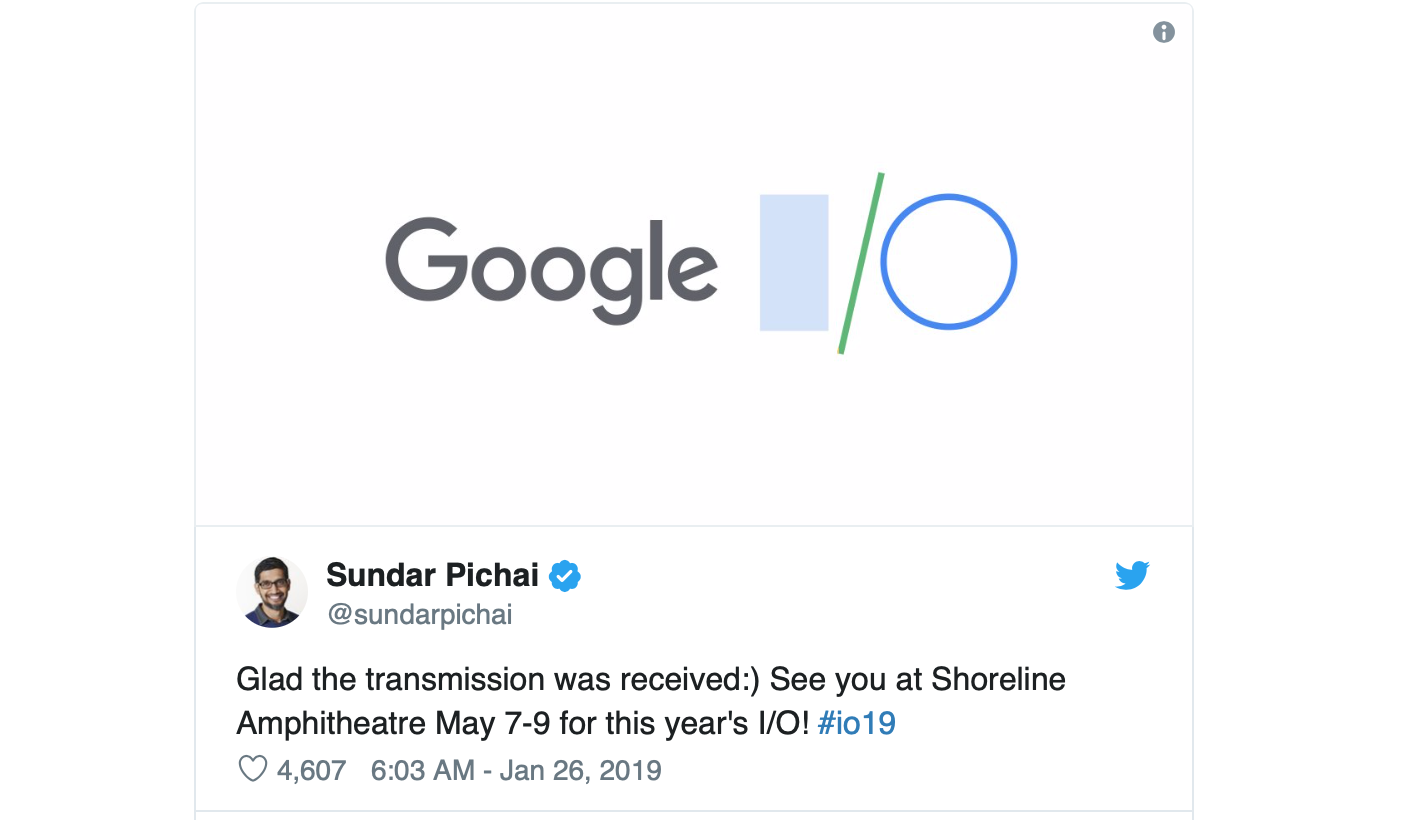
Task: Click the "May 7-9" dates in the tweet
Action: tap(493, 723)
